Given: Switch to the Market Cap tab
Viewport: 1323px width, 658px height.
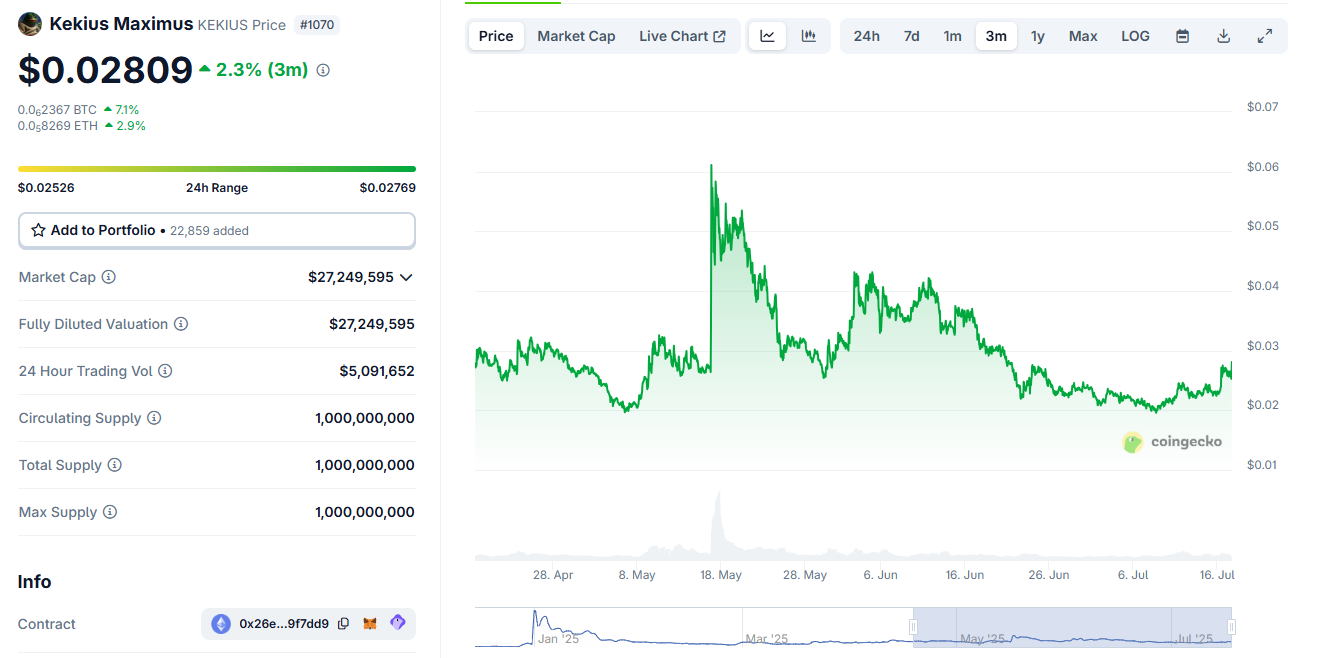Looking at the screenshot, I should click(576, 35).
